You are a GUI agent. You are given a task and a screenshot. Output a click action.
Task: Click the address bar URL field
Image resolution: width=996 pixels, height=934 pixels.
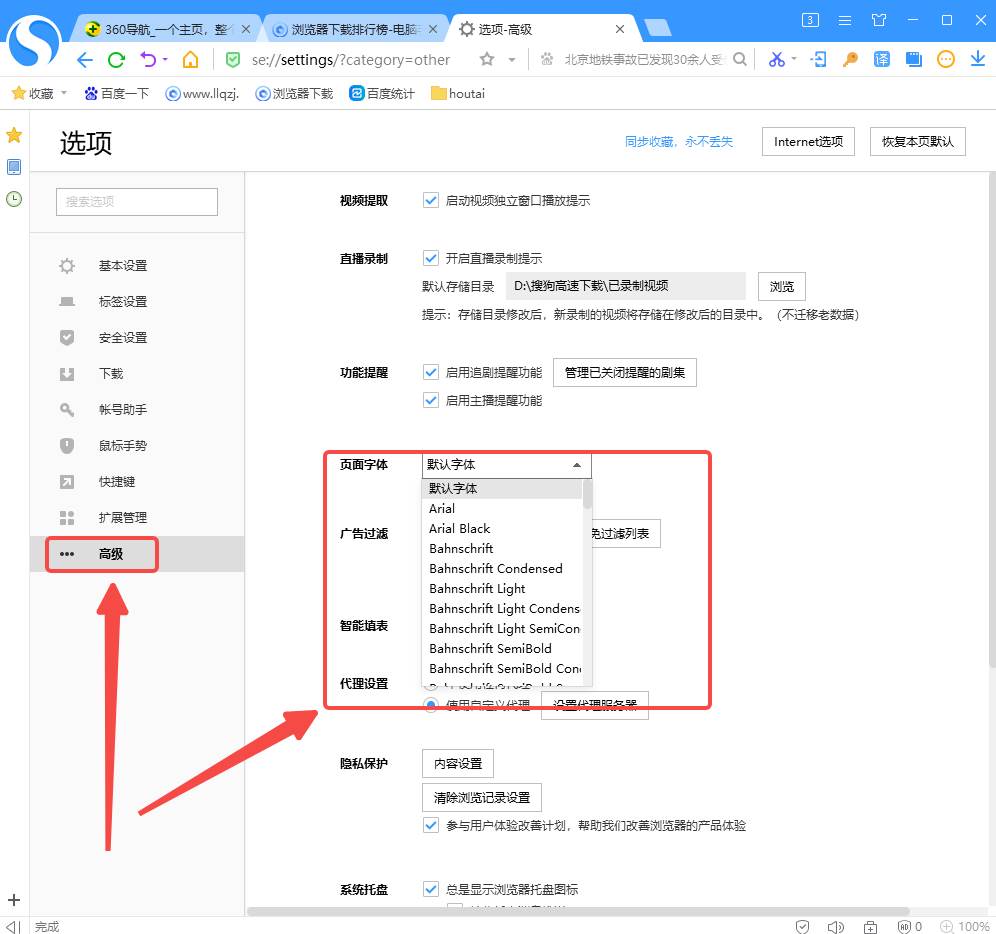coord(351,60)
